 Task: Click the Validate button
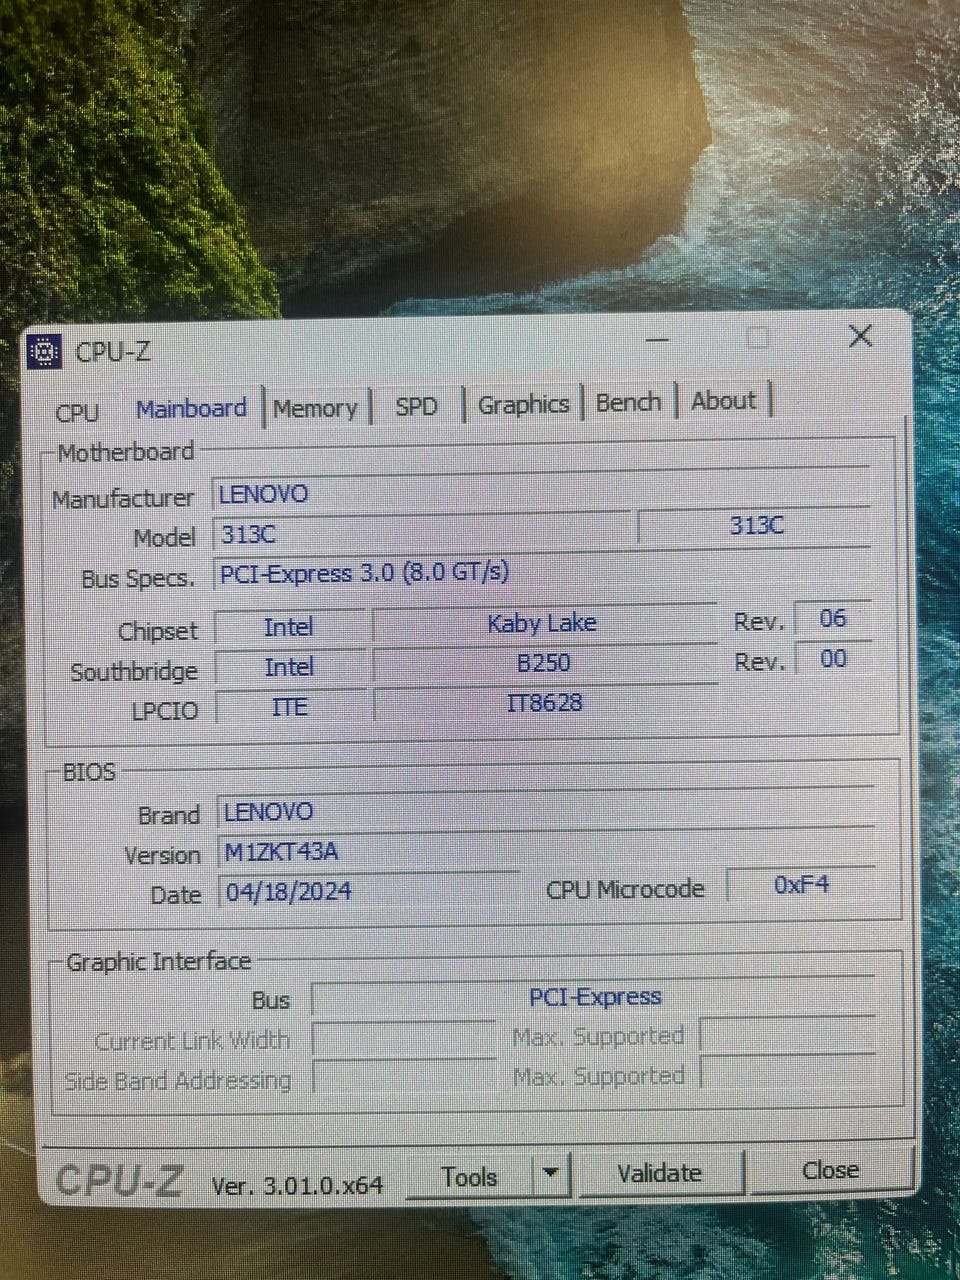click(660, 1173)
